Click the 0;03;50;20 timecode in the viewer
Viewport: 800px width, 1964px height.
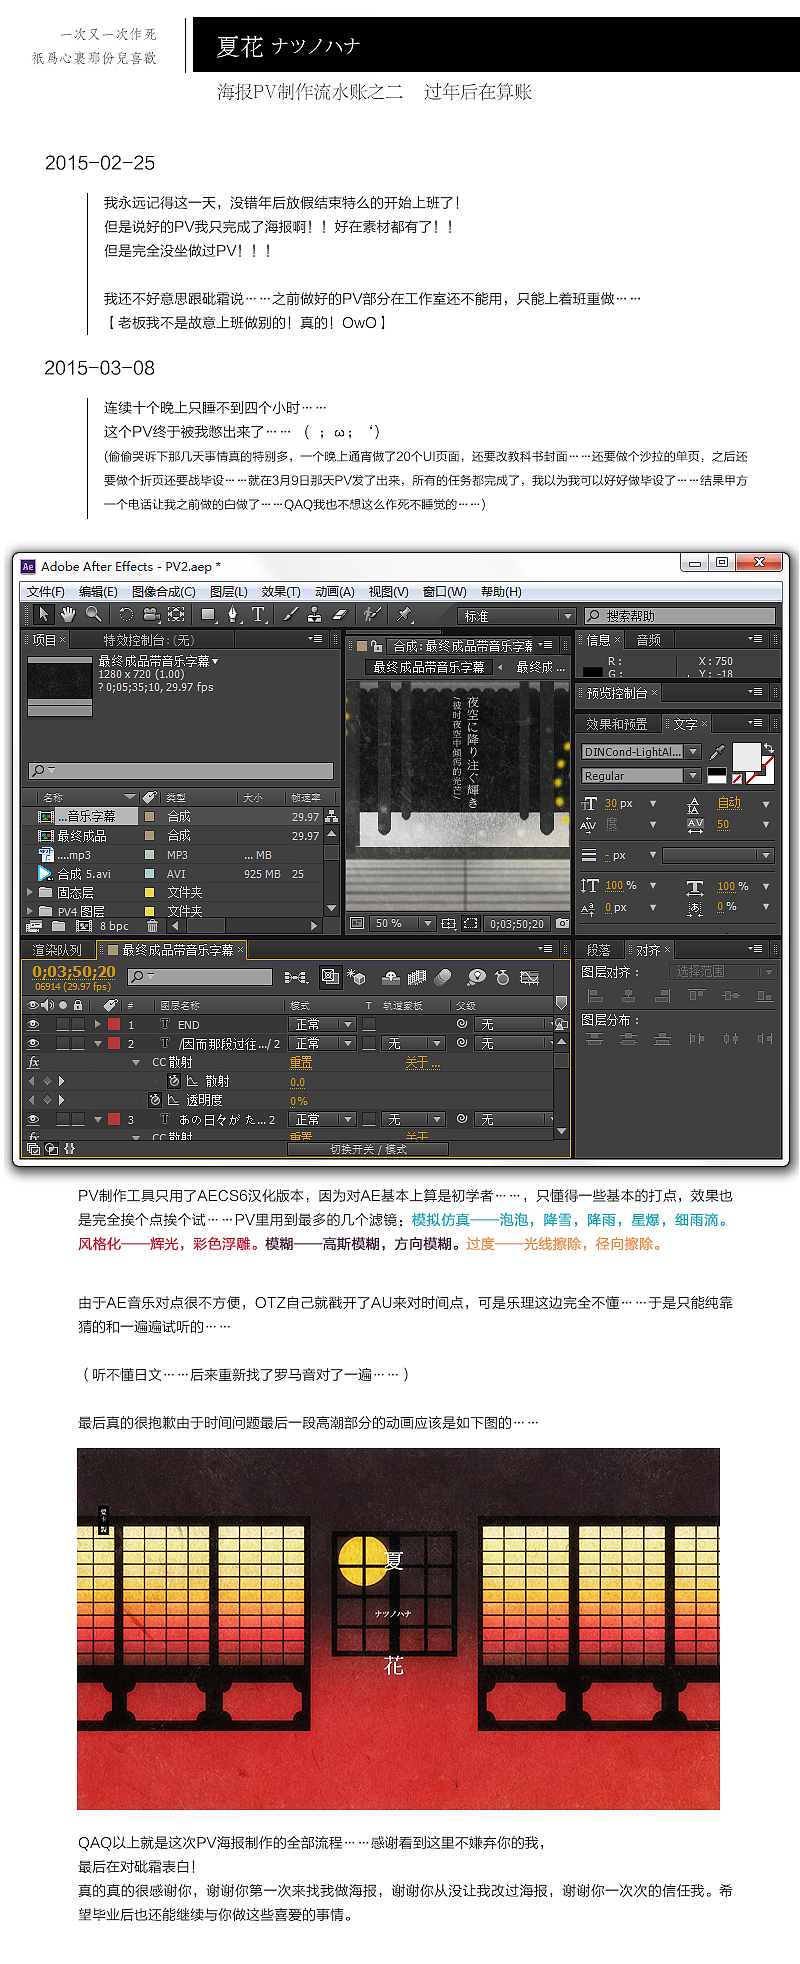(x=516, y=924)
